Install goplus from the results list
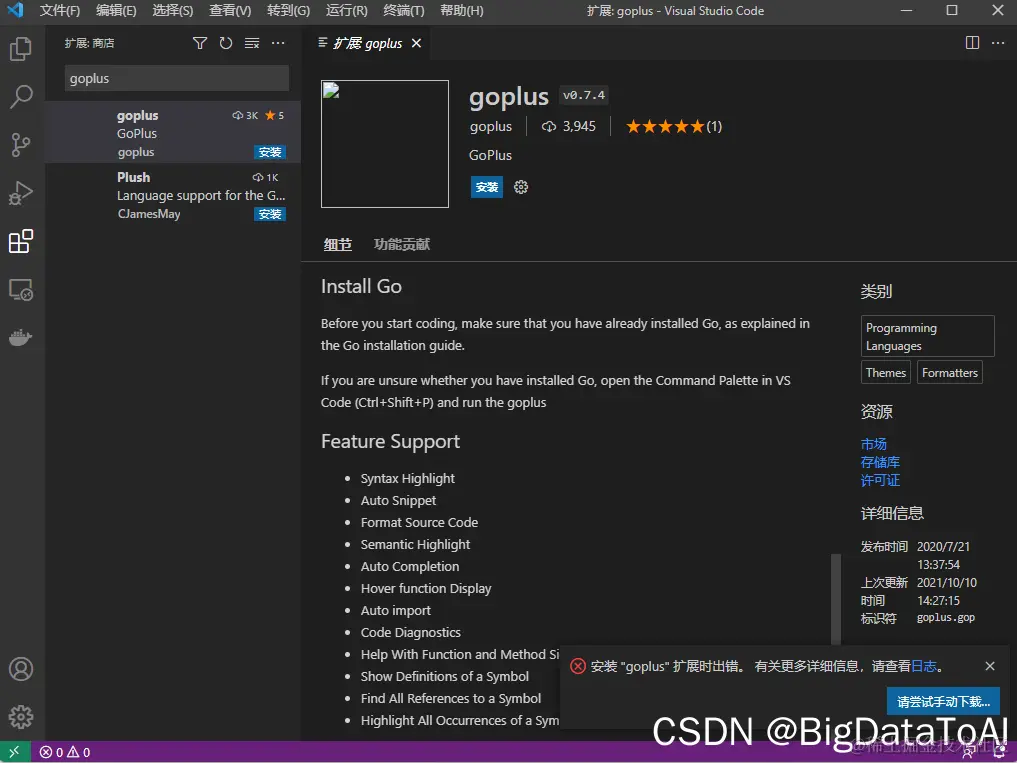1017x763 pixels. coord(270,152)
